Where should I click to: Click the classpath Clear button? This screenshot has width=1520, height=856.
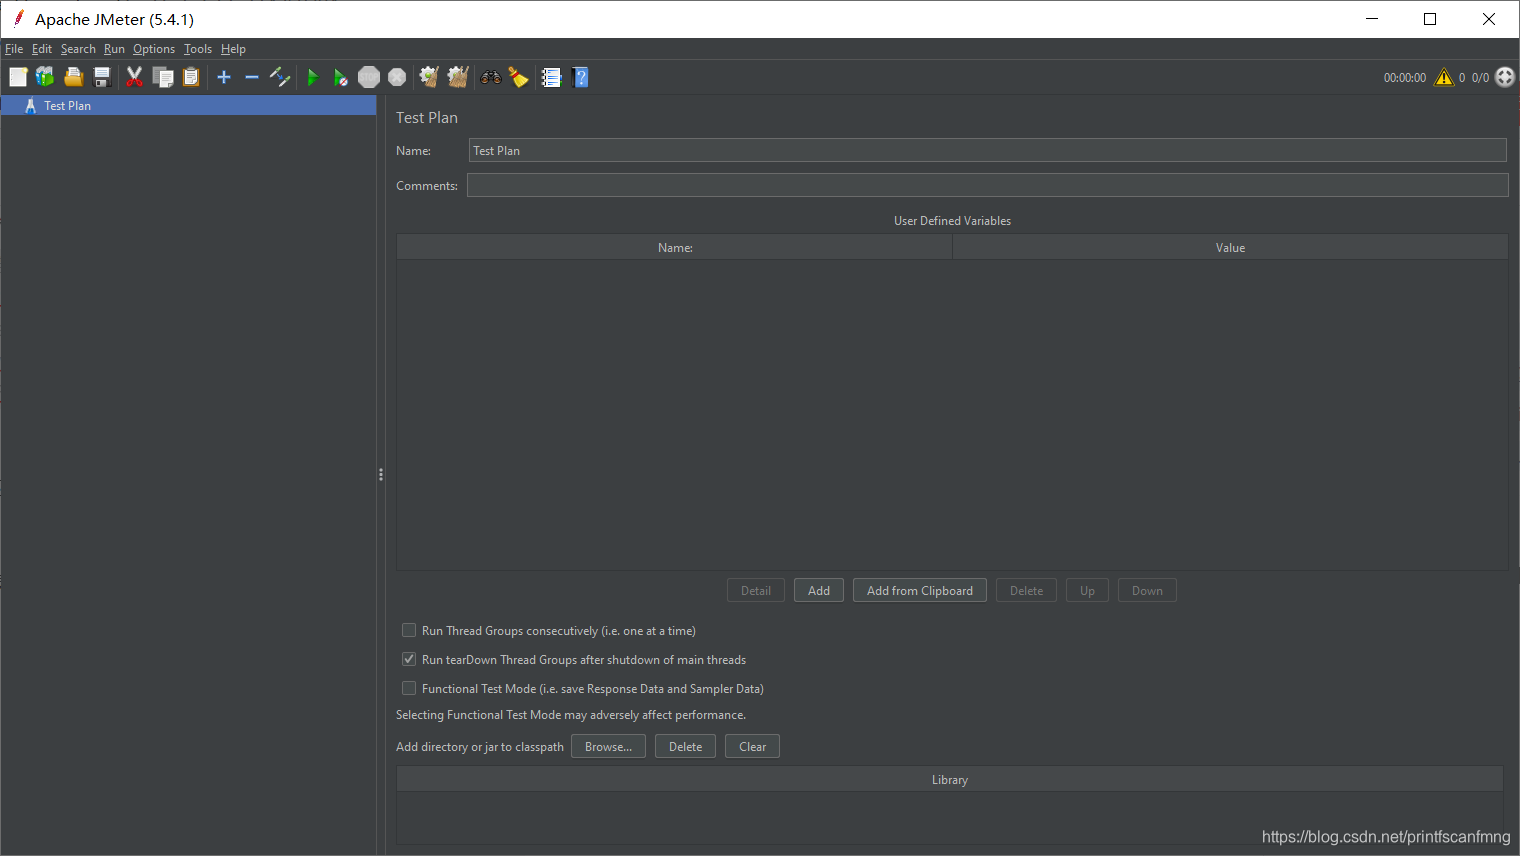[x=753, y=746]
